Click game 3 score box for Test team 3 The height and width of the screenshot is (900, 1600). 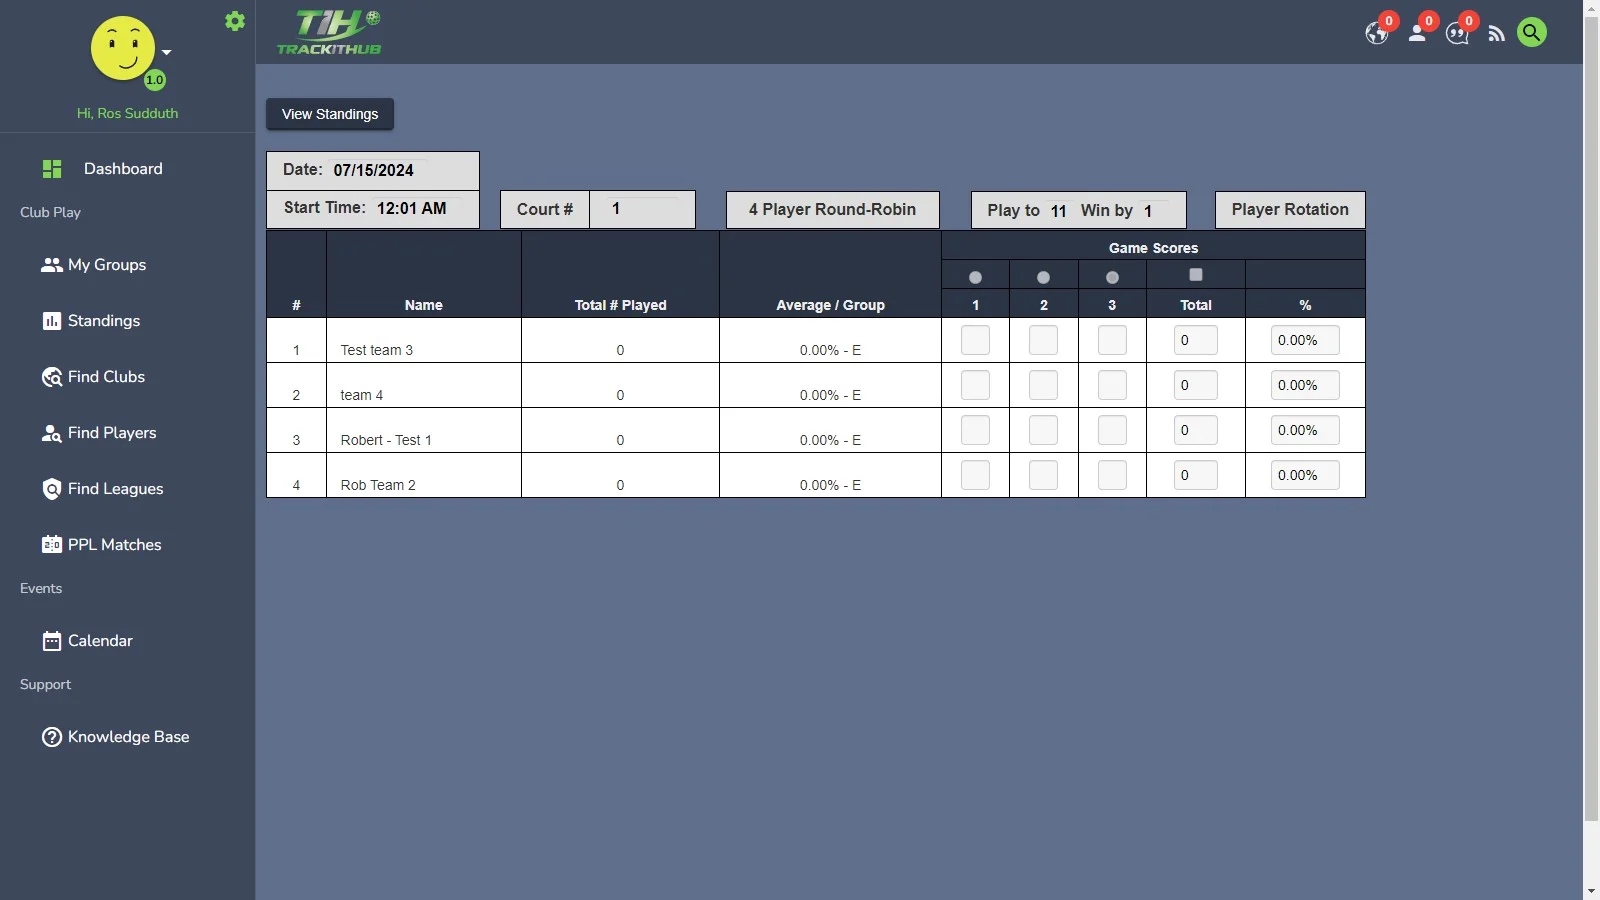click(1112, 340)
